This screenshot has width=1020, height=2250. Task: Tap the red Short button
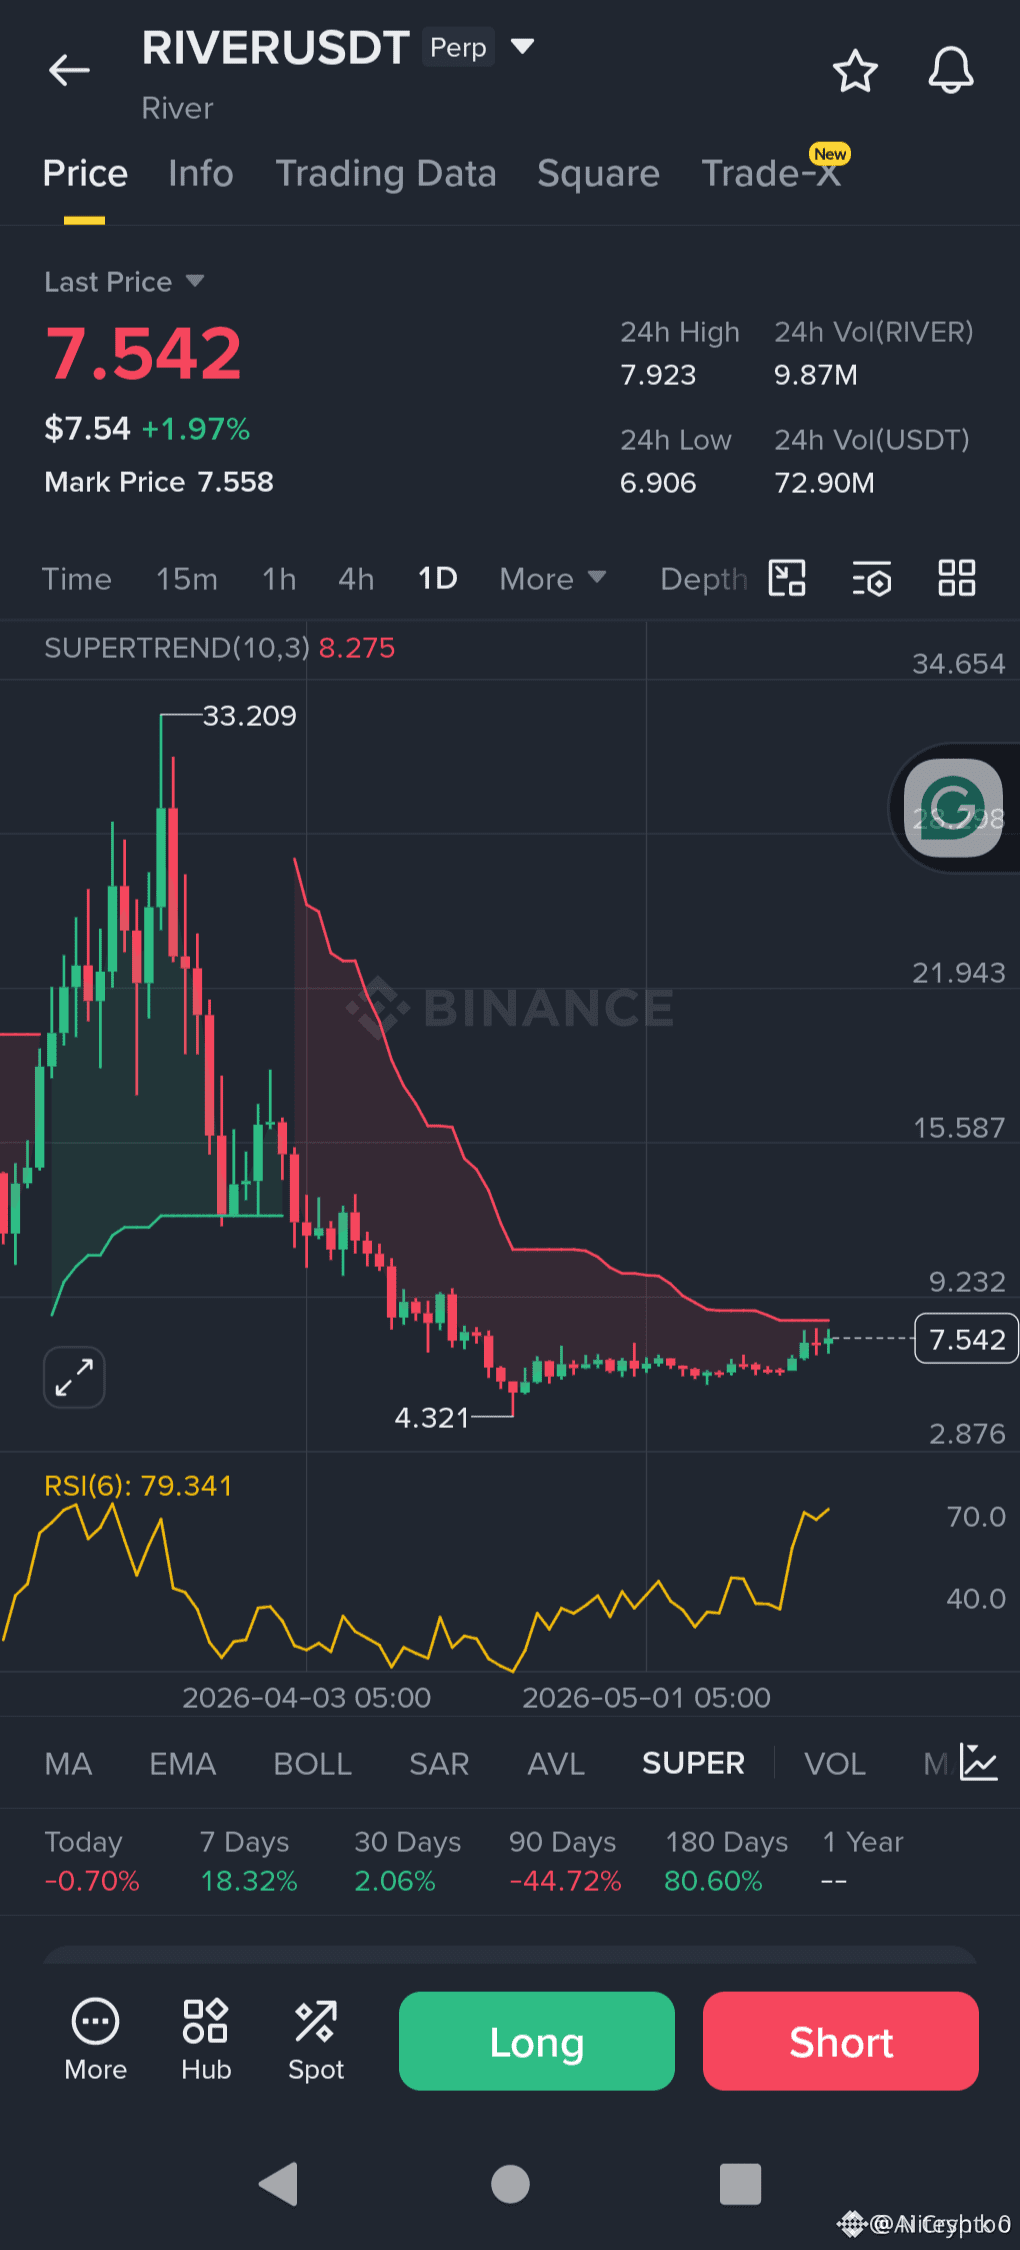841,2041
